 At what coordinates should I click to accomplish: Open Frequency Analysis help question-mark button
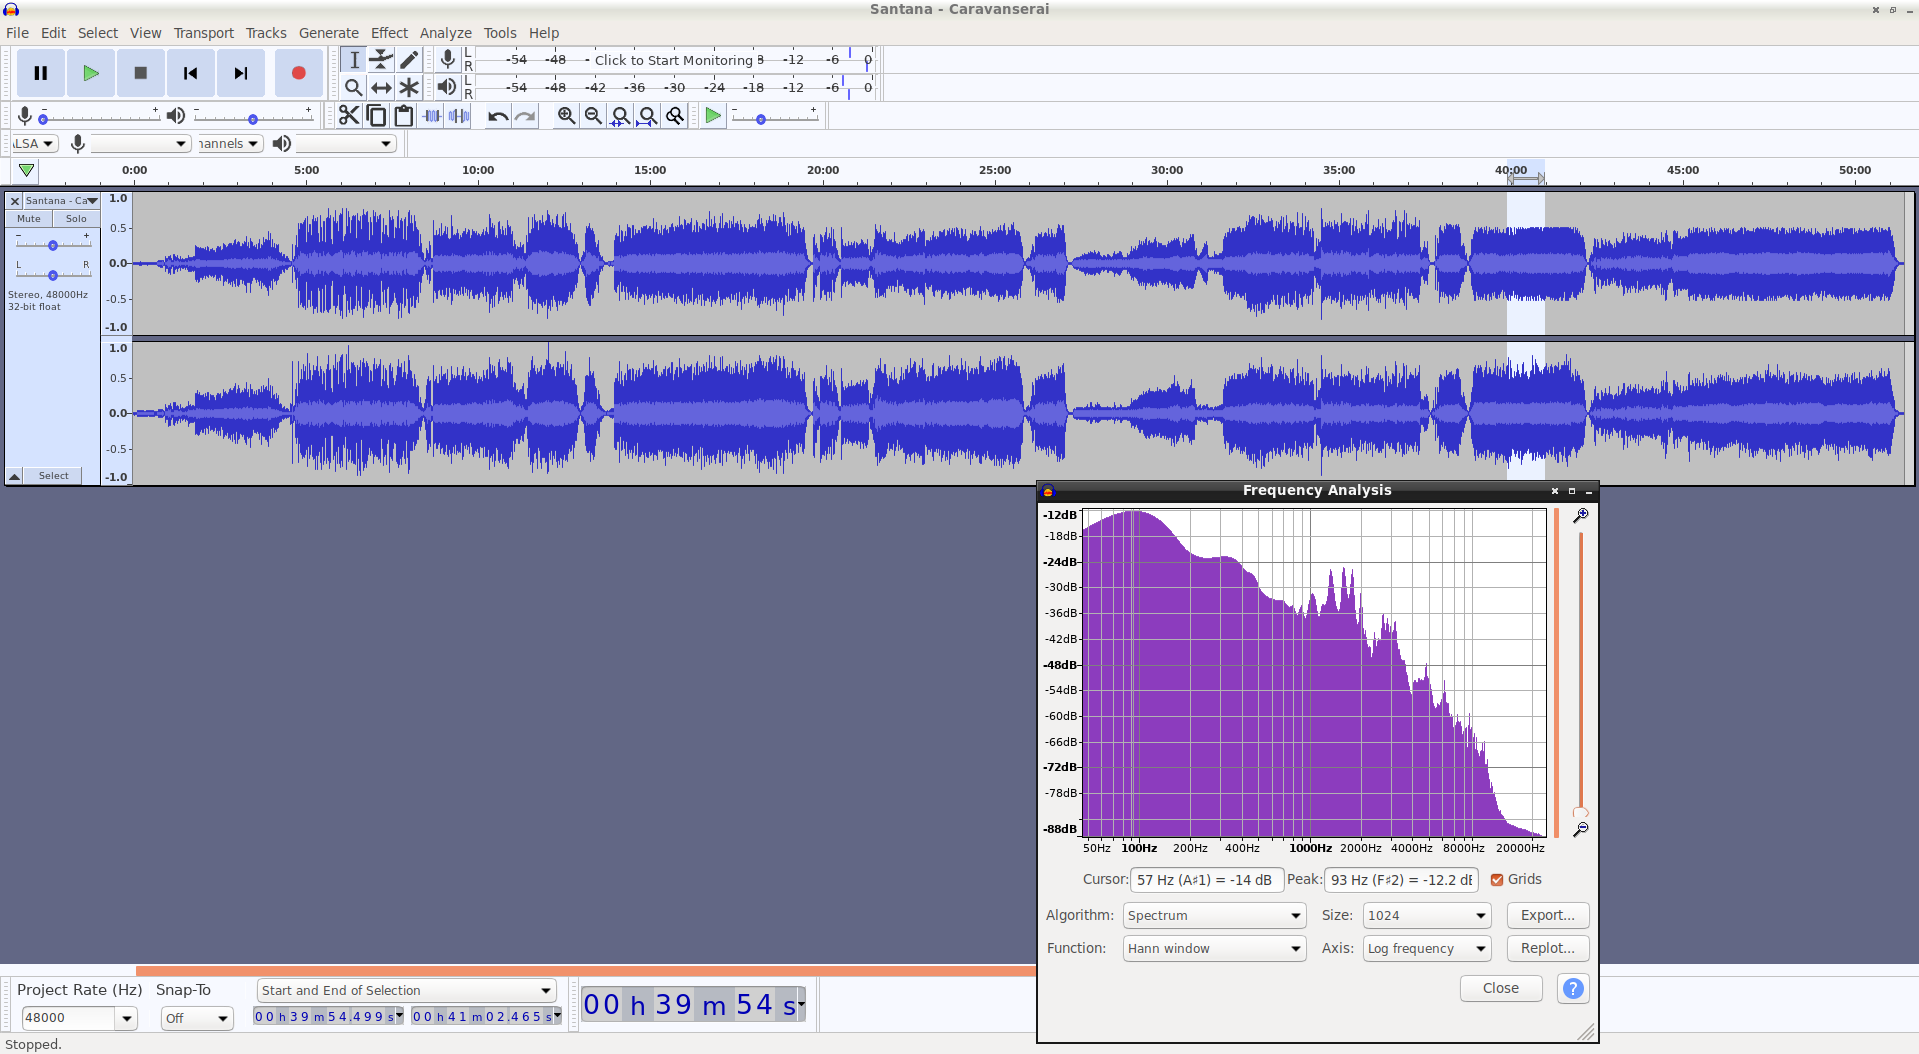1573,988
